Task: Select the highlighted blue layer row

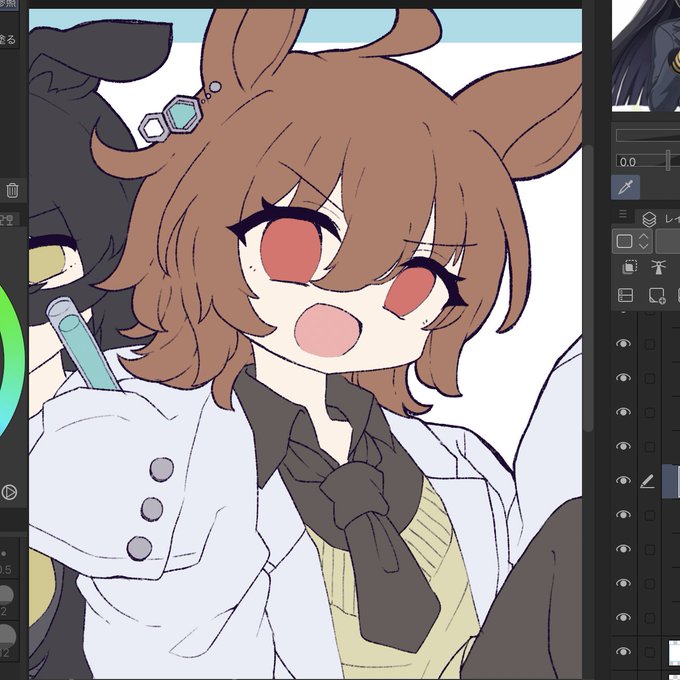Action: (671, 481)
